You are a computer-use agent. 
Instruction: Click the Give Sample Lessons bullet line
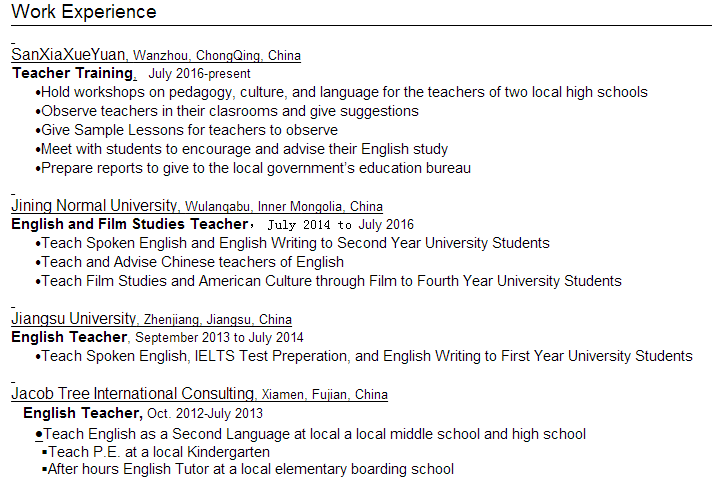[189, 130]
